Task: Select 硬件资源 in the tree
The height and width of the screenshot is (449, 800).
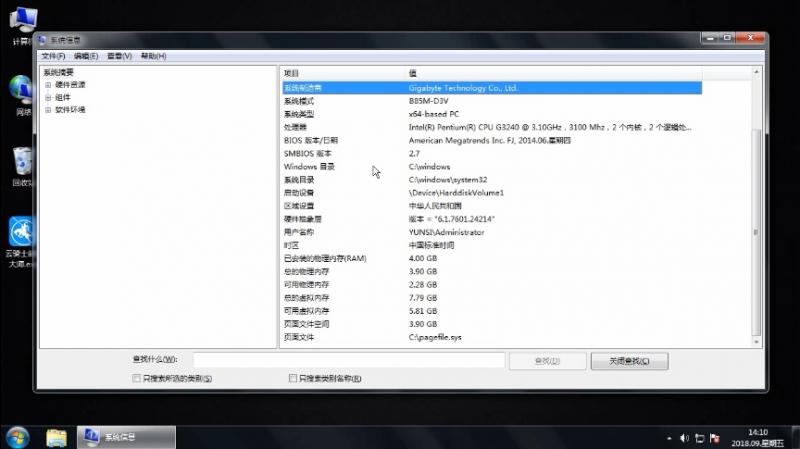Action: pyautogui.click(x=70, y=85)
